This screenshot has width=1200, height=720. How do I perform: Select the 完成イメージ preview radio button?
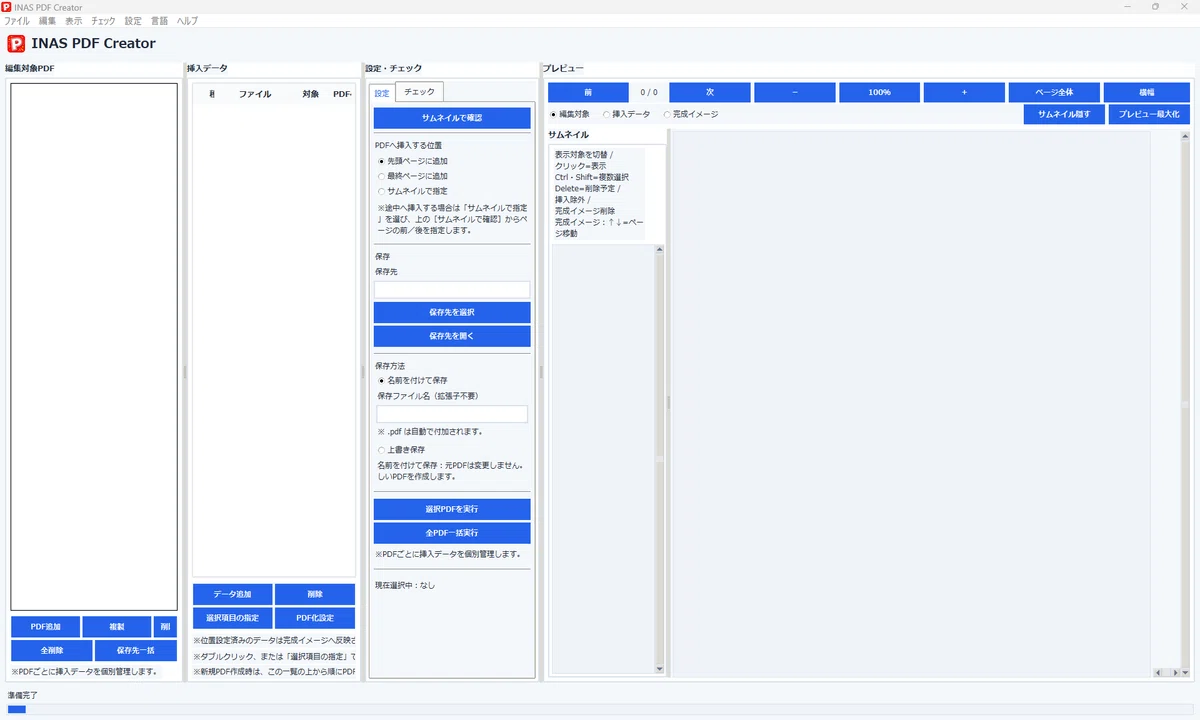[667, 114]
